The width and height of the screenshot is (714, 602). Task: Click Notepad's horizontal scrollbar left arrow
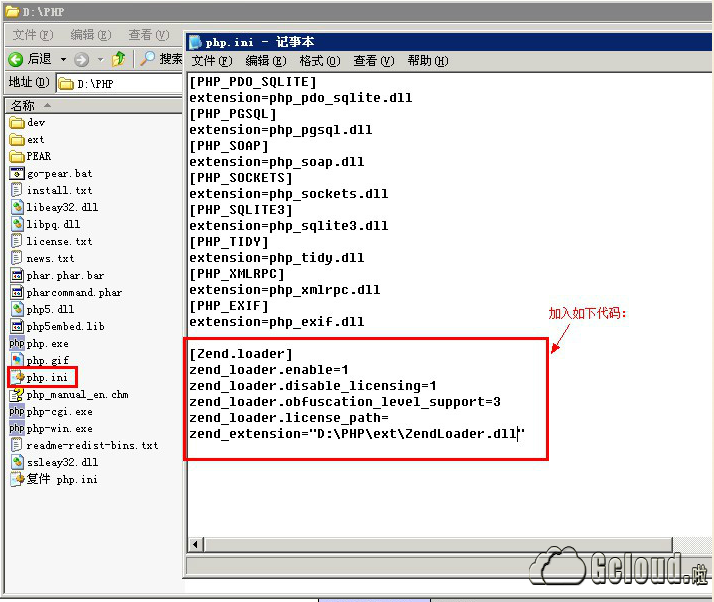point(196,544)
